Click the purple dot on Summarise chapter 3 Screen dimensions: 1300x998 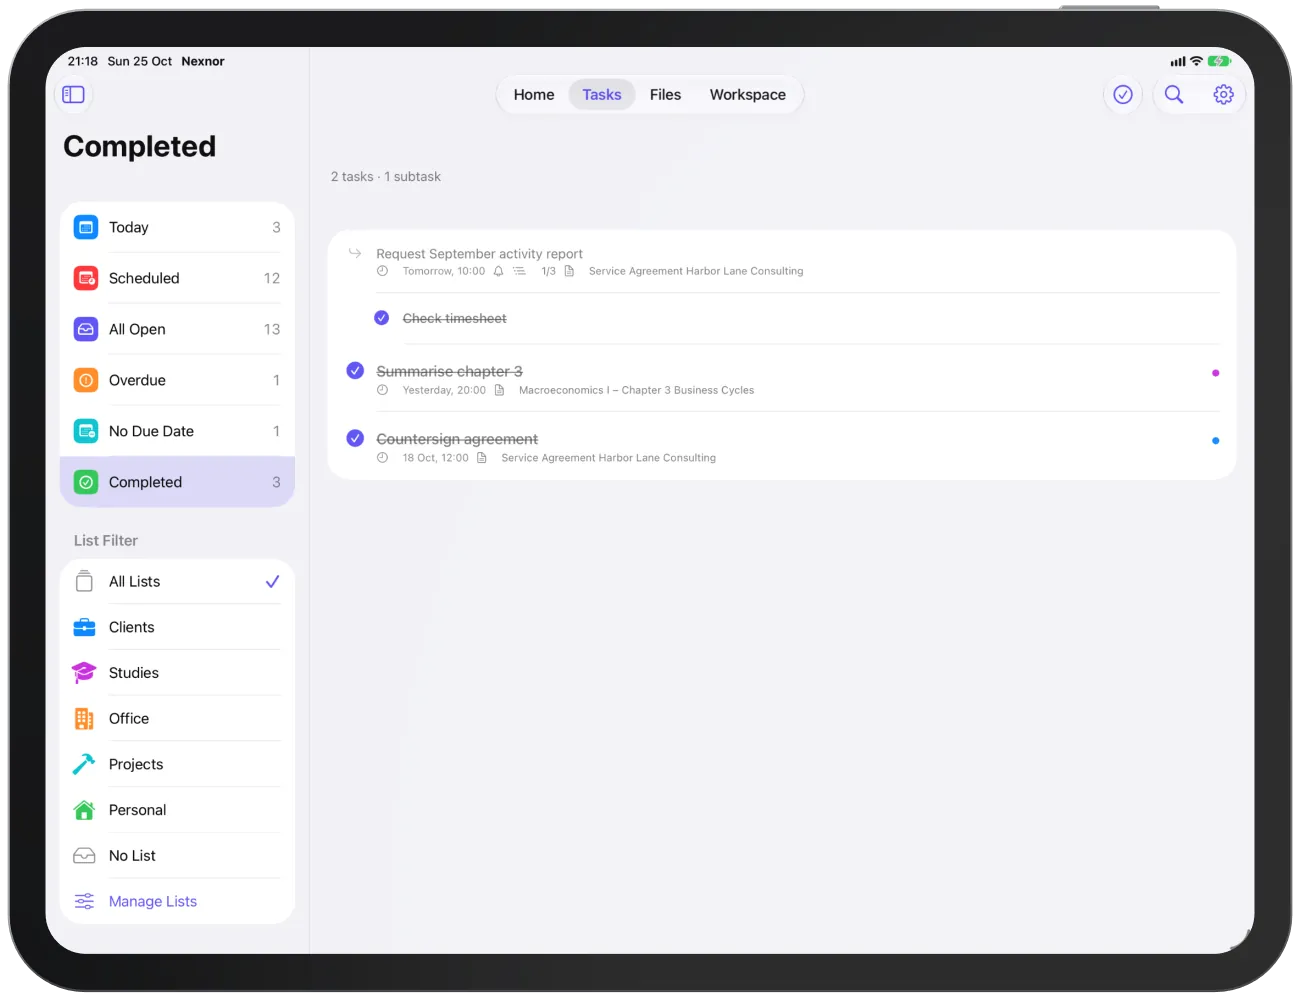point(1215,373)
